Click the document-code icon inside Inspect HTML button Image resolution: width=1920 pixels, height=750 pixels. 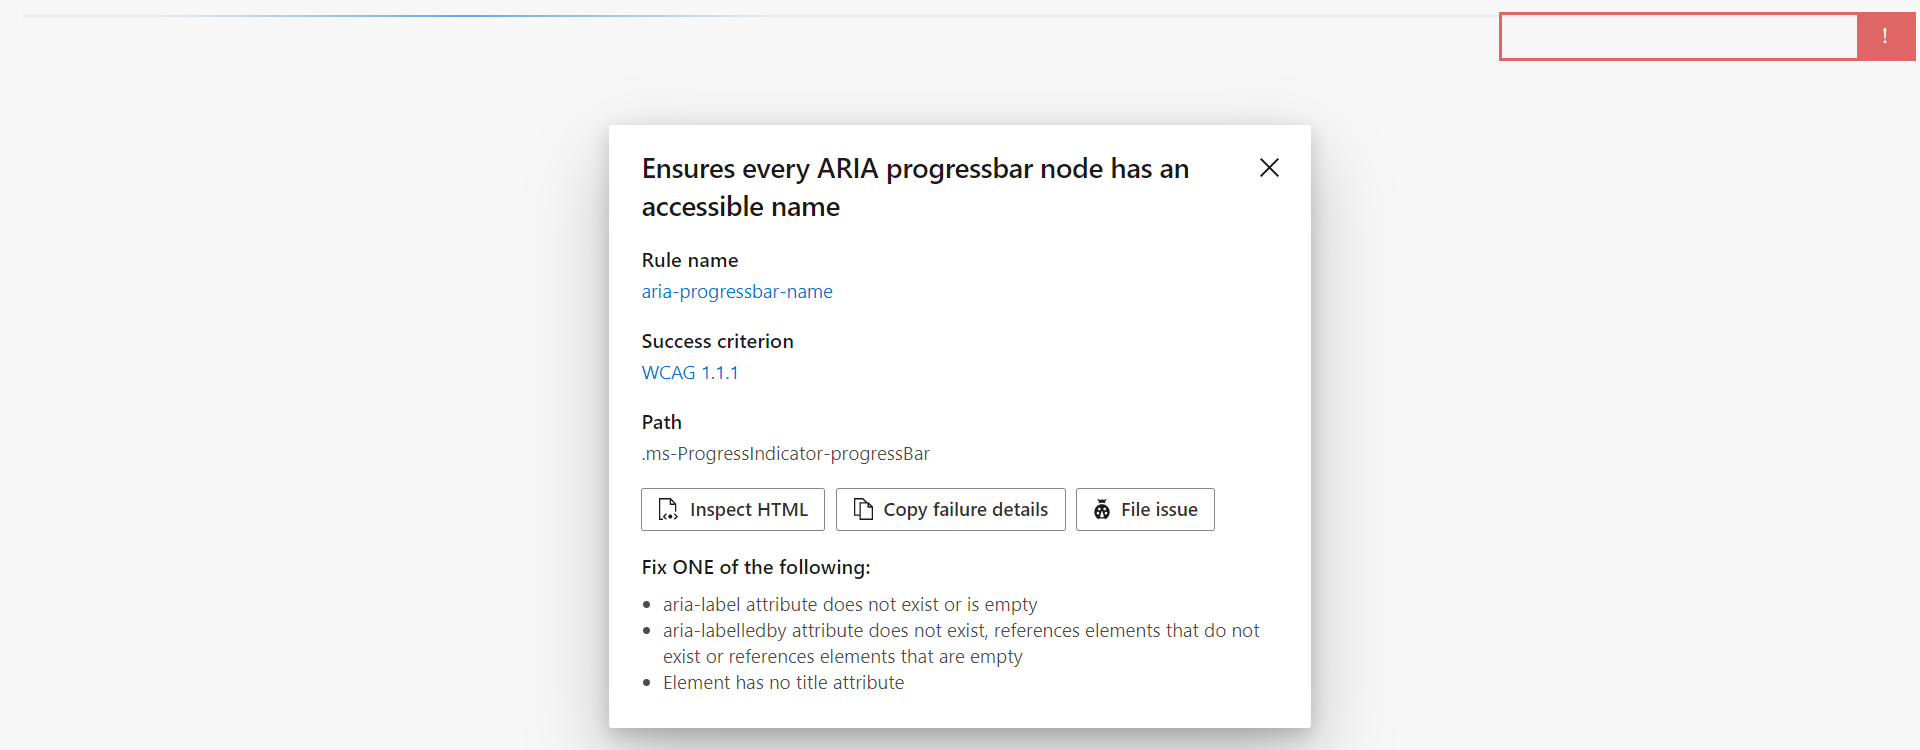[x=668, y=509]
